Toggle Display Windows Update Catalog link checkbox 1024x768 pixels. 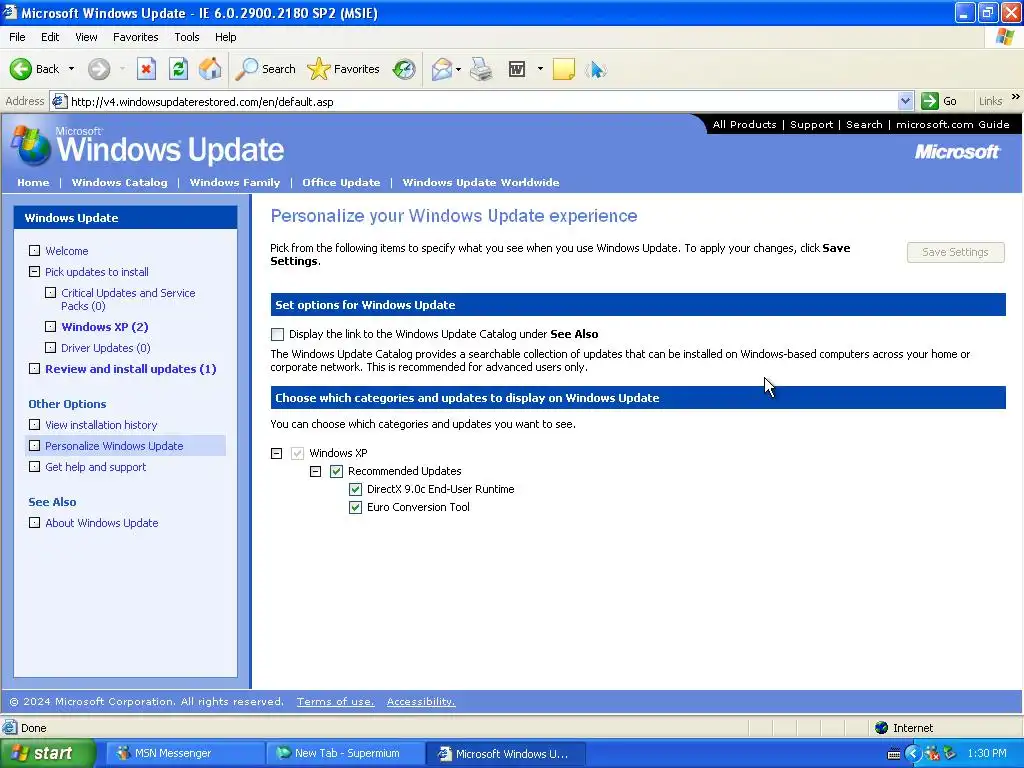tap(278, 334)
